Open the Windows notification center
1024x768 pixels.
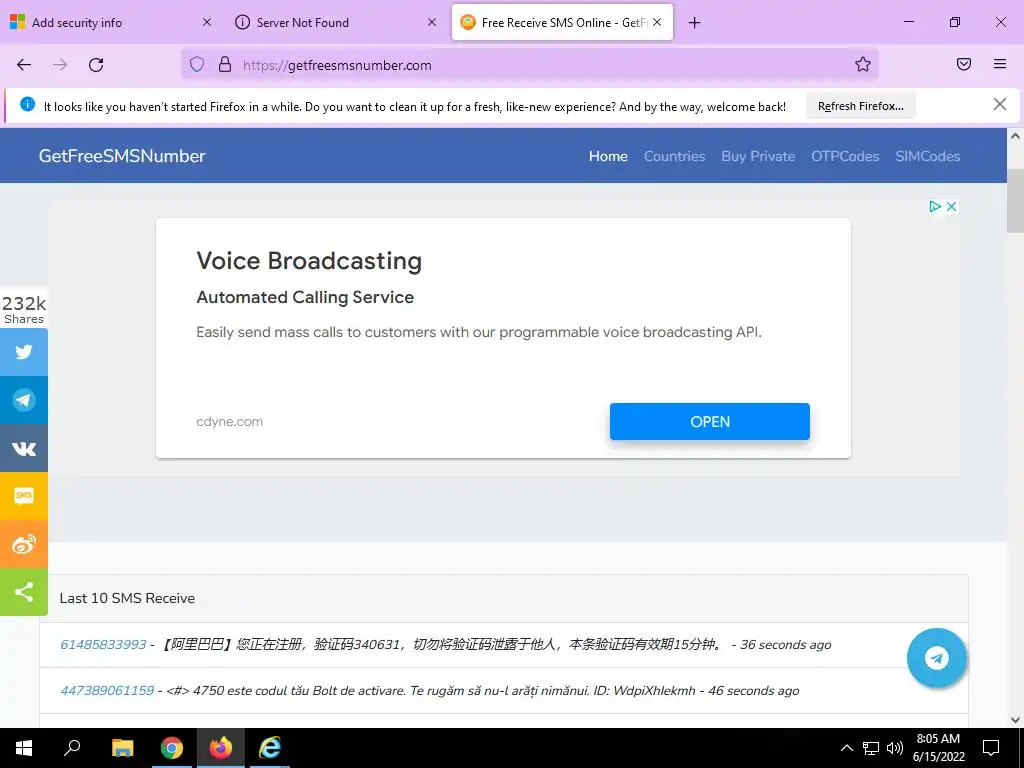point(991,748)
